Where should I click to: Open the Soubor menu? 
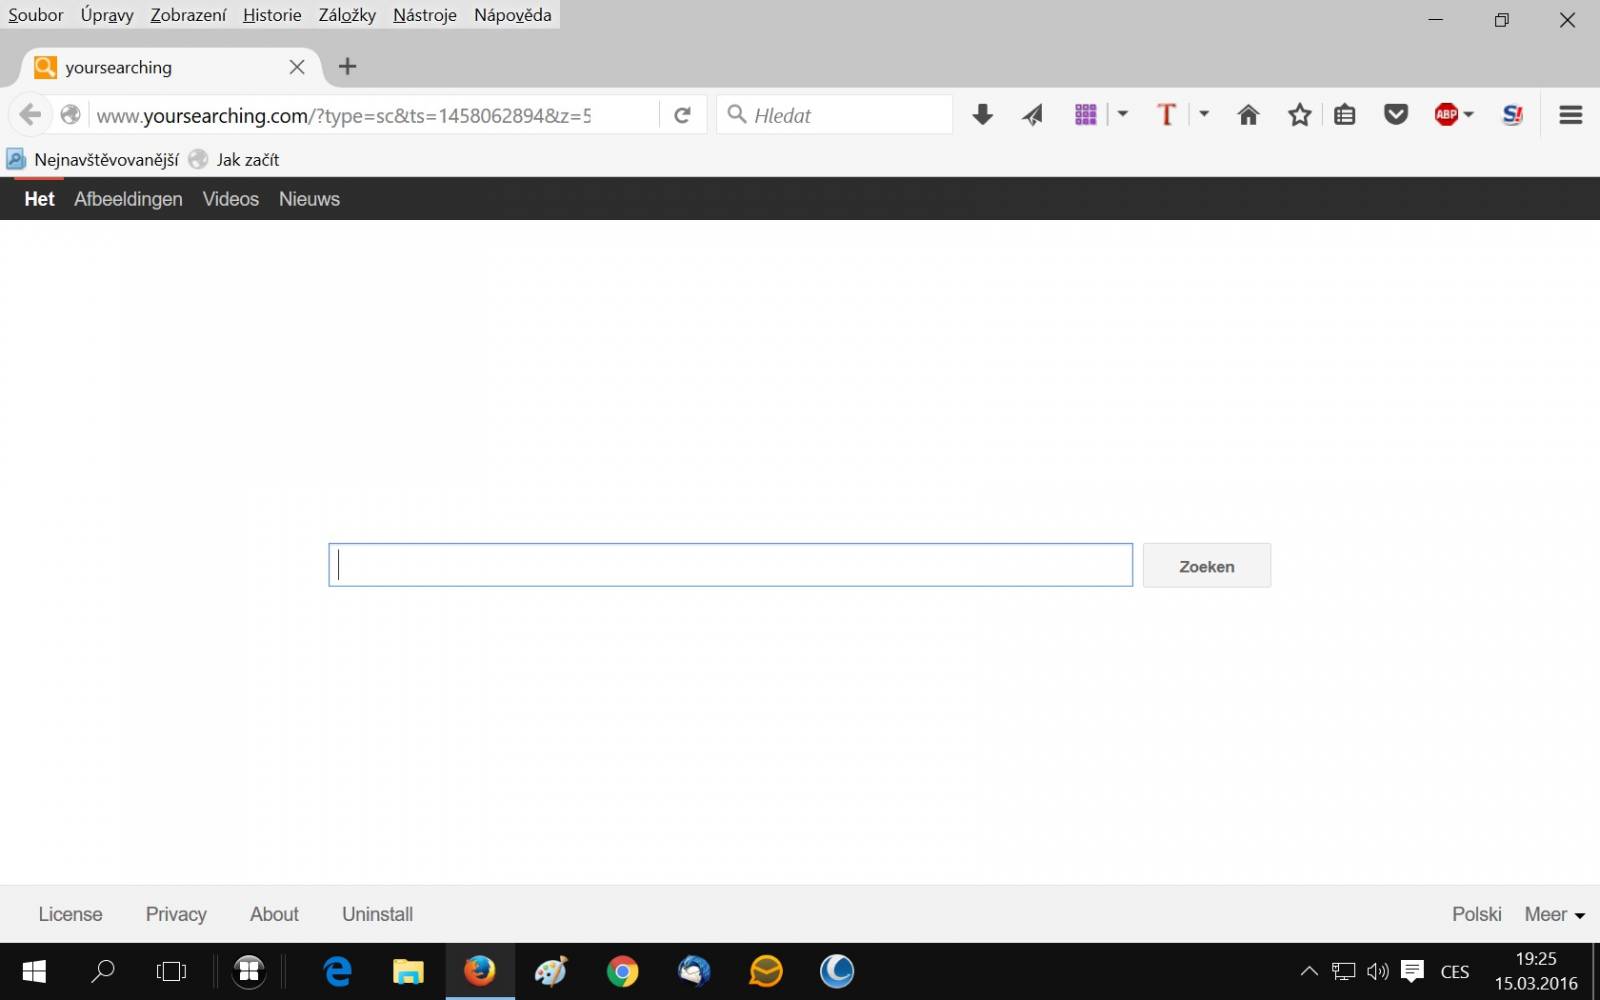point(36,15)
